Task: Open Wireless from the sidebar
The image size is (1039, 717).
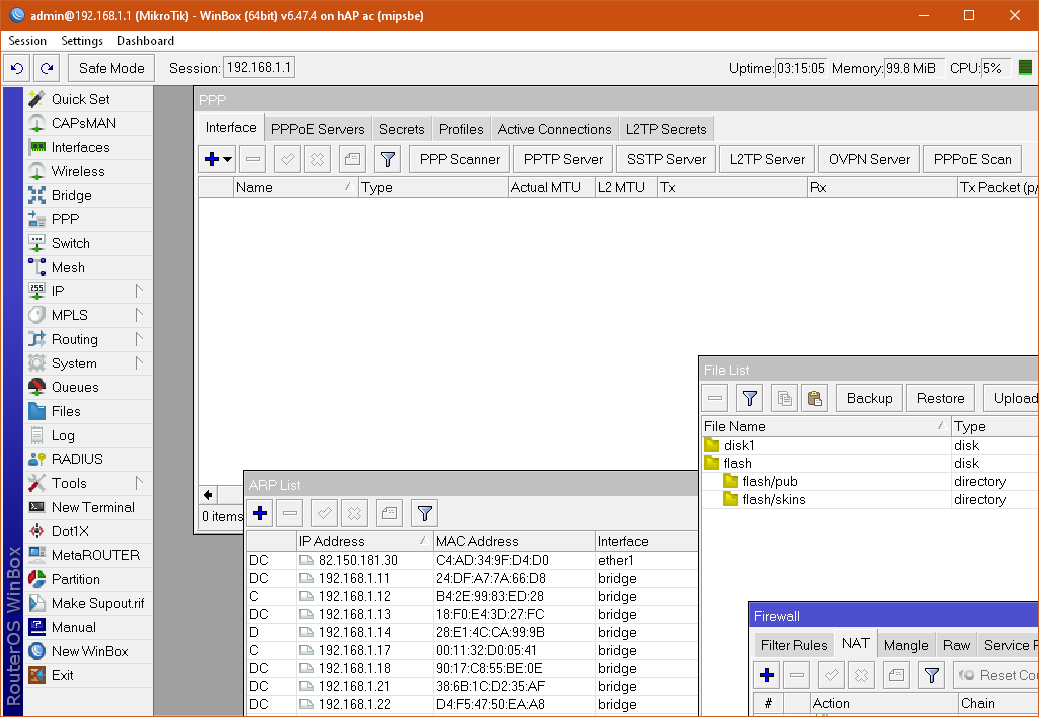Action: [77, 171]
